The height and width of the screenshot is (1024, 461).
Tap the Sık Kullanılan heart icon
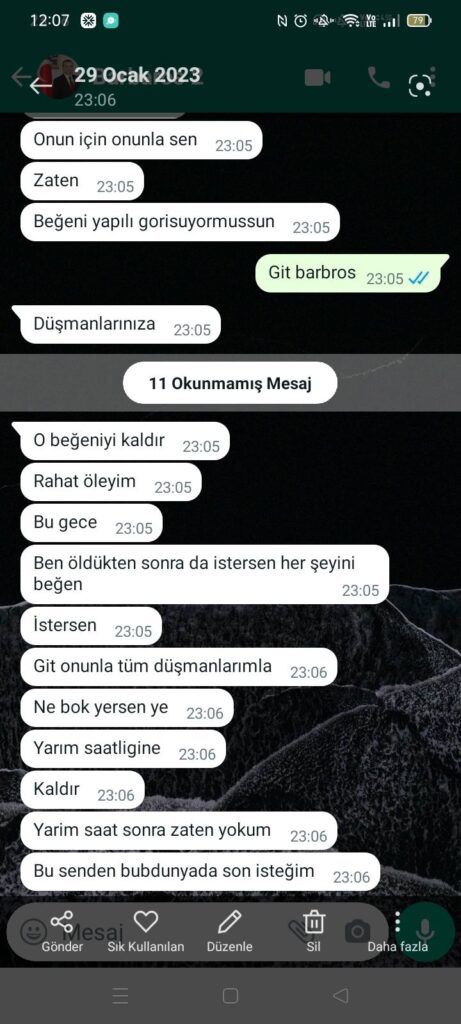coord(146,921)
